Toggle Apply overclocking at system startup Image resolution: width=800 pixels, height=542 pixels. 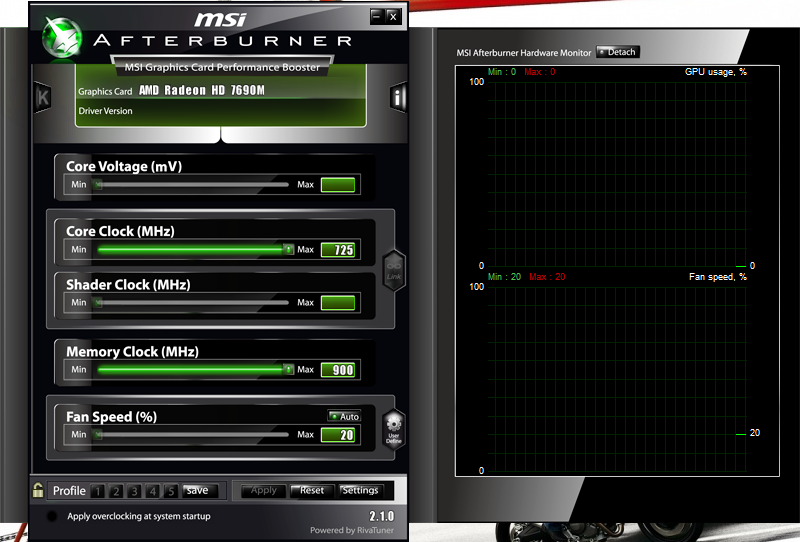coord(52,516)
